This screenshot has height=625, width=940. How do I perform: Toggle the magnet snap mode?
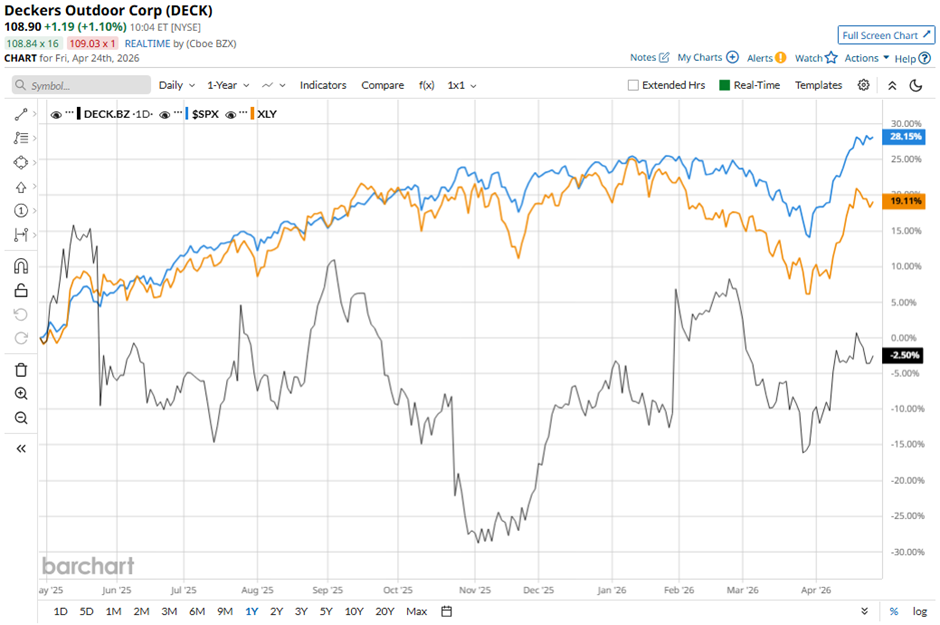tap(21, 266)
